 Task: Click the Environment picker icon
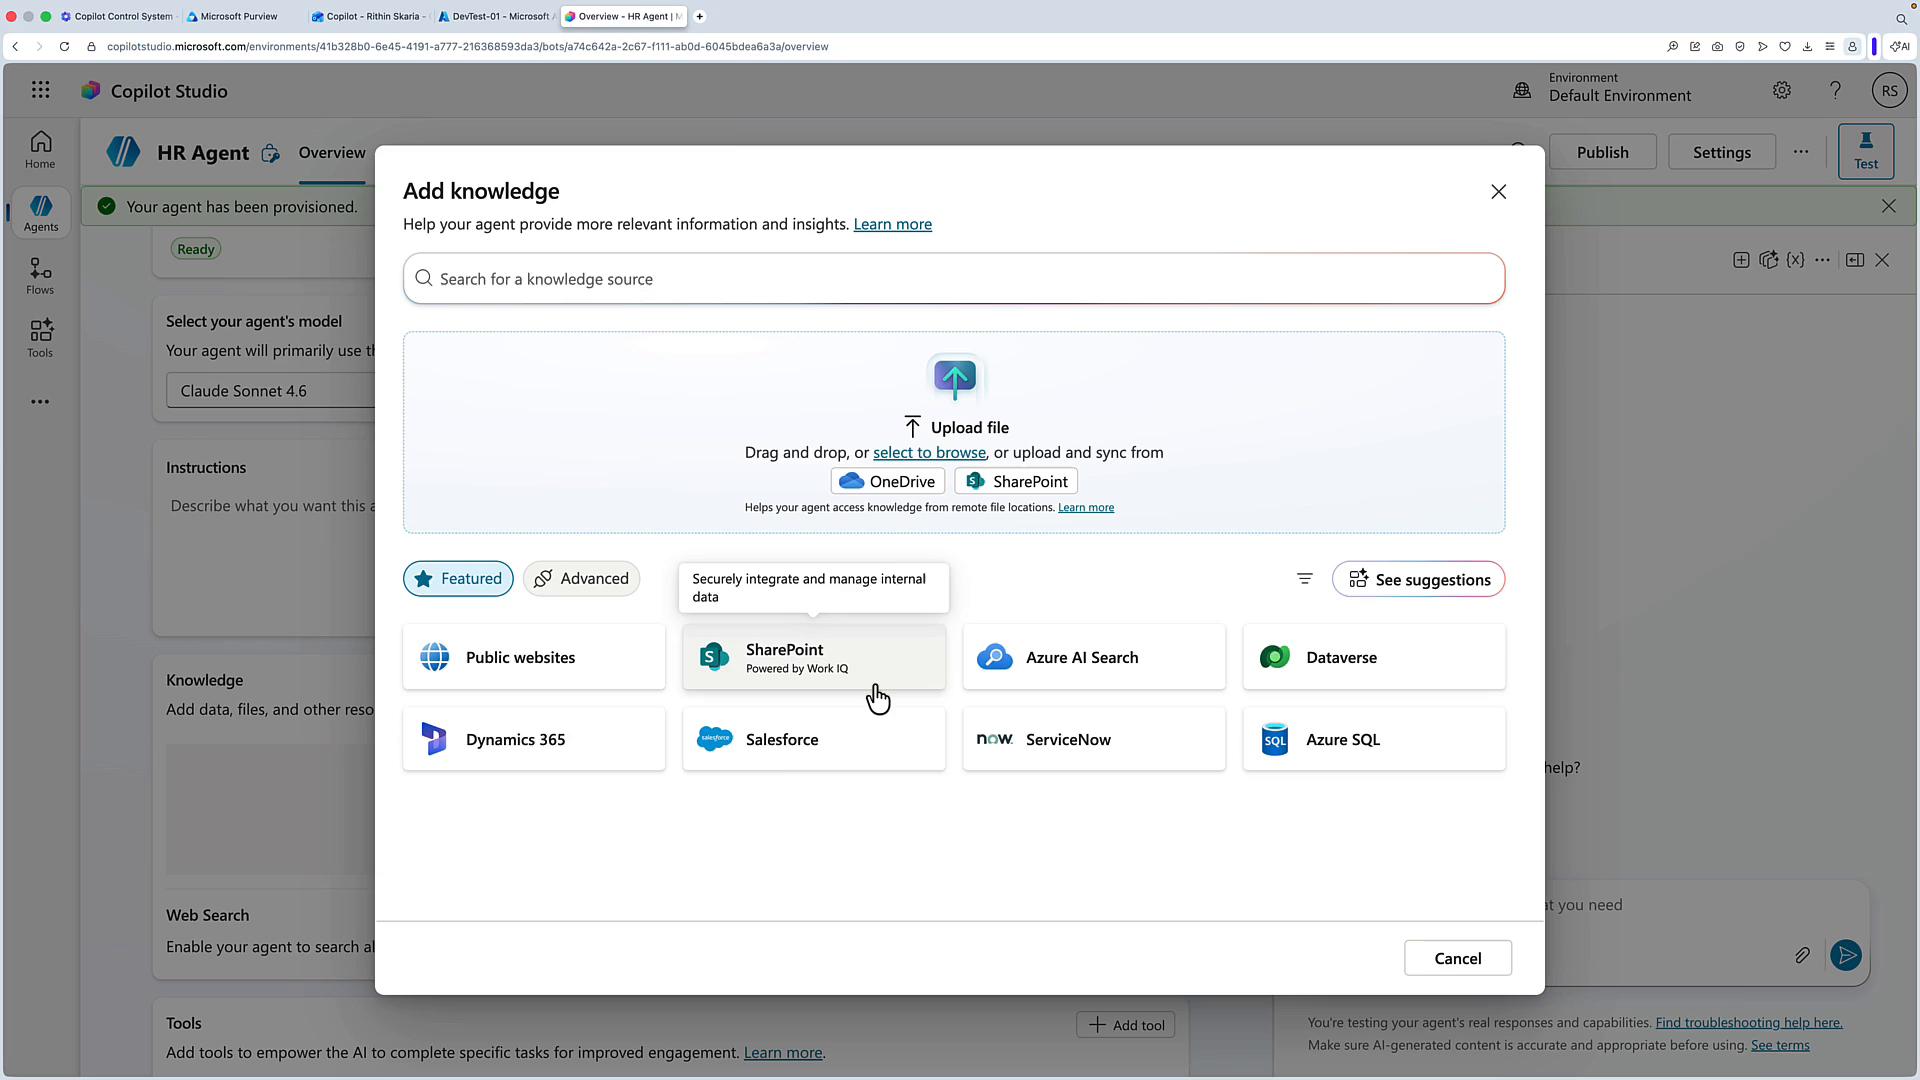coord(1522,90)
